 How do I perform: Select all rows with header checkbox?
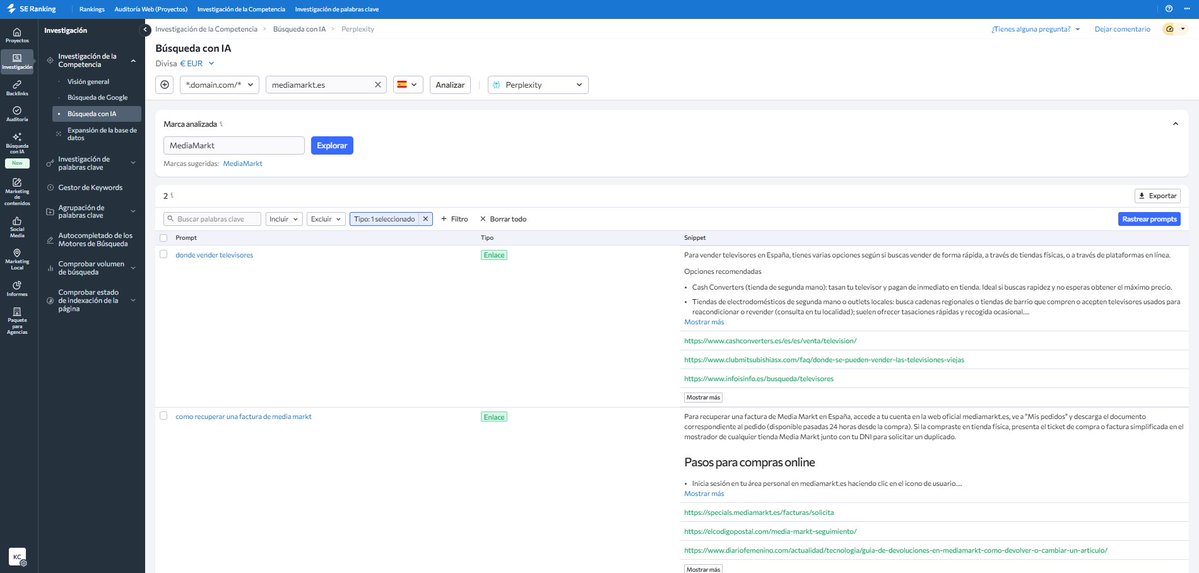[163, 238]
